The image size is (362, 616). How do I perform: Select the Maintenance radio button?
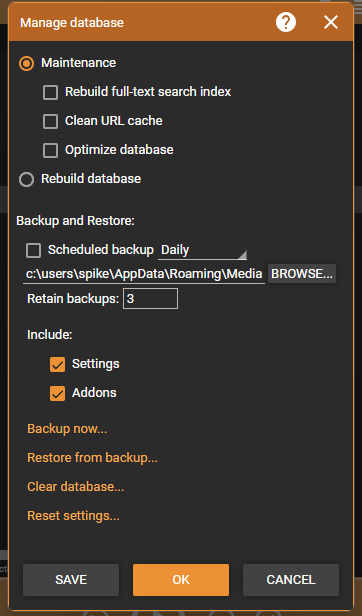tap(27, 63)
